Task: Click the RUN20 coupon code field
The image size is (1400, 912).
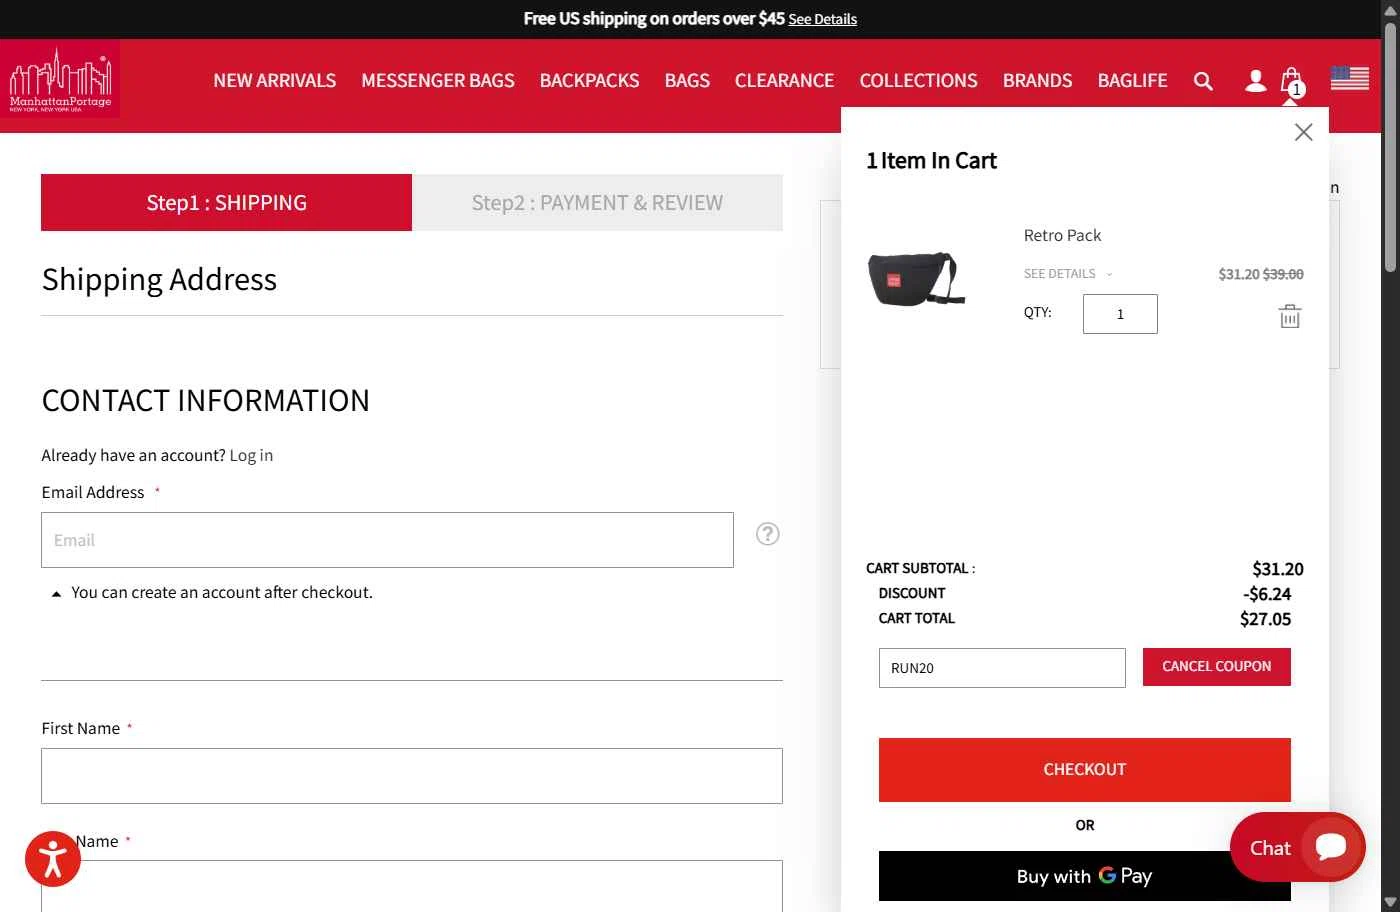Action: pyautogui.click(x=1002, y=668)
